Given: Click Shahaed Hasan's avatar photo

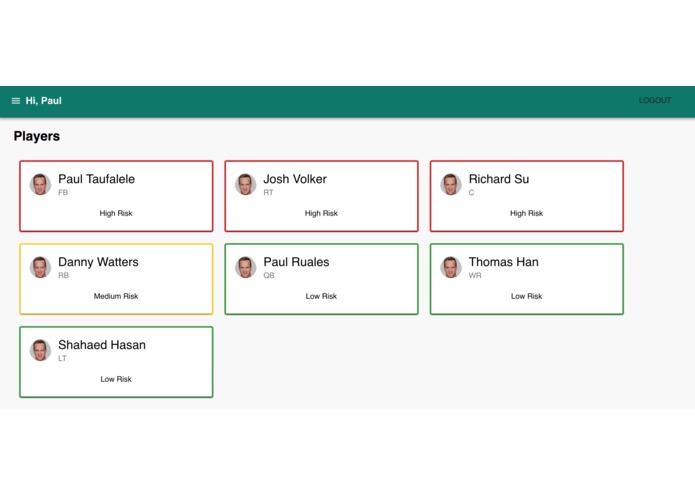Looking at the screenshot, I should [x=40, y=350].
